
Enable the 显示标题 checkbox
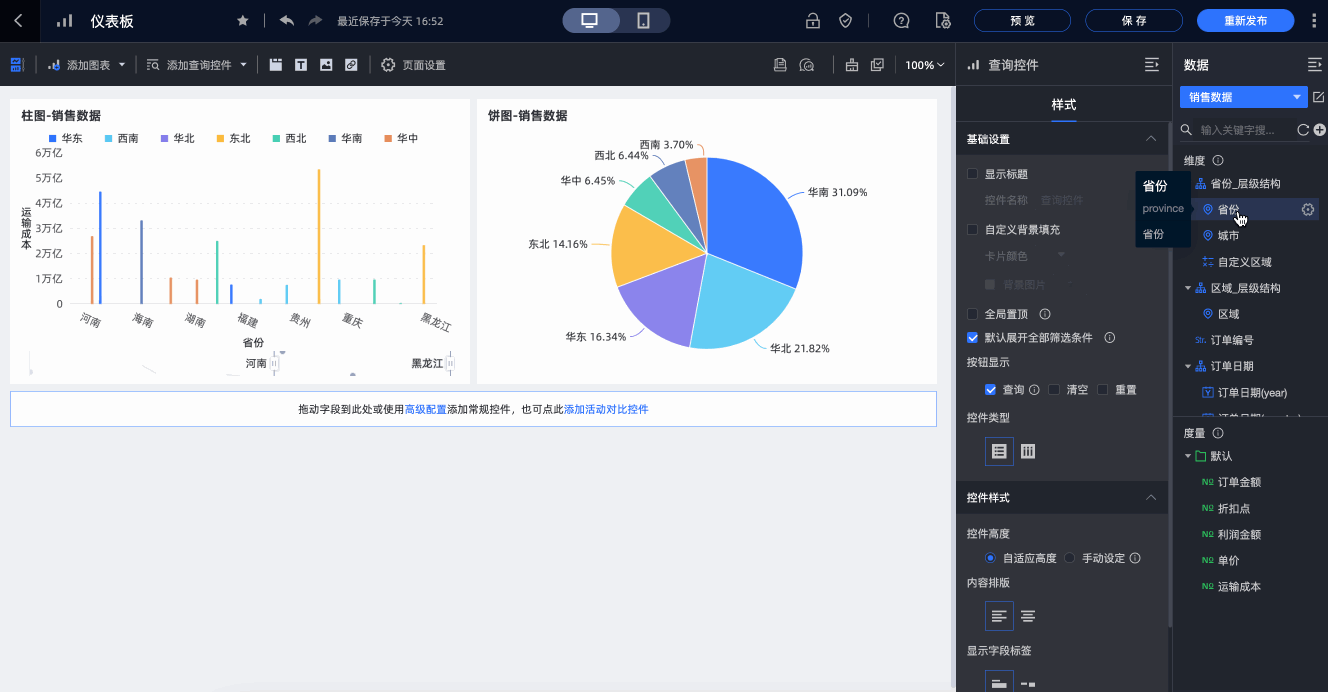973,174
